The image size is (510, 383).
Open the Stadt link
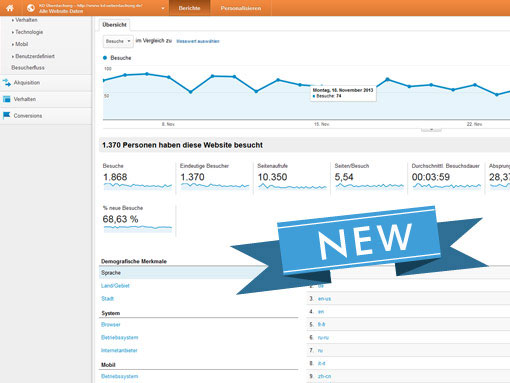tap(107, 299)
